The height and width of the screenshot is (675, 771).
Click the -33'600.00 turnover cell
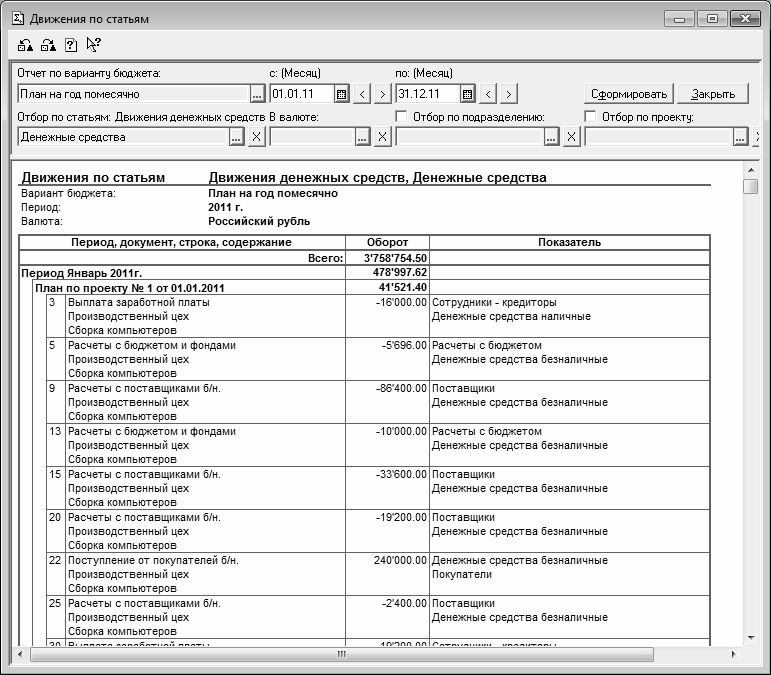coord(387,488)
